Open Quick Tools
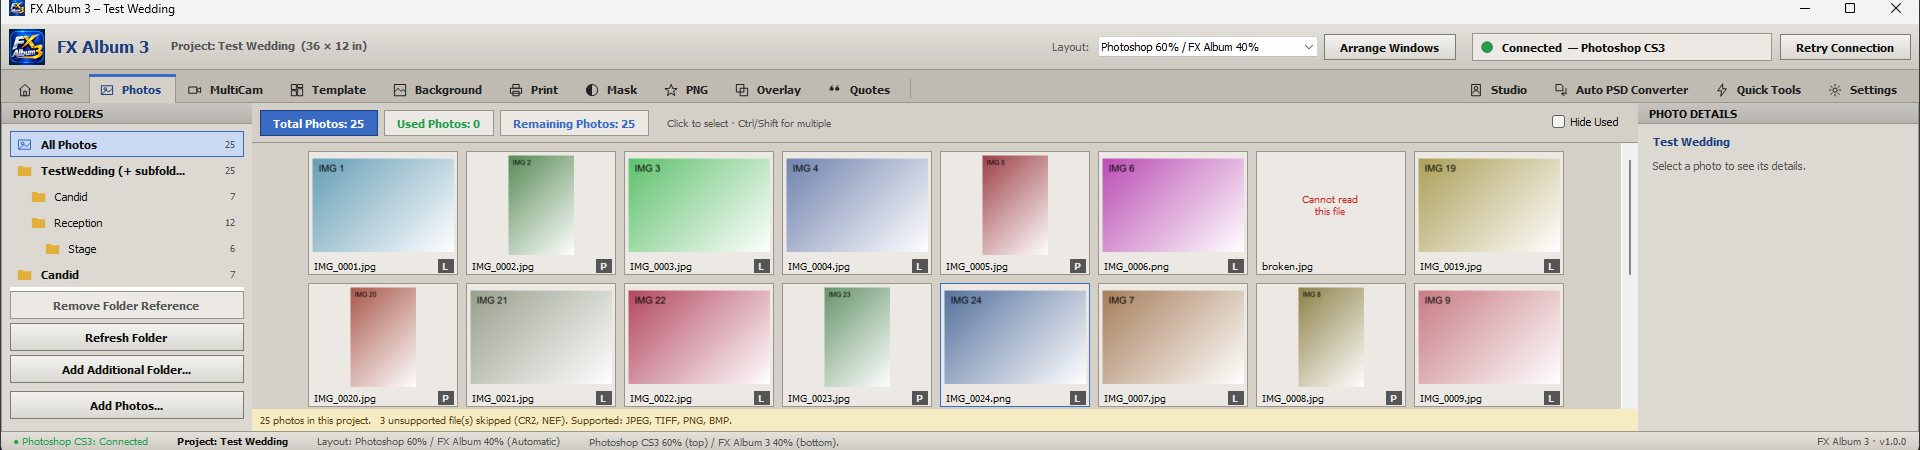Screen dimensions: 1920x450 pos(1758,90)
